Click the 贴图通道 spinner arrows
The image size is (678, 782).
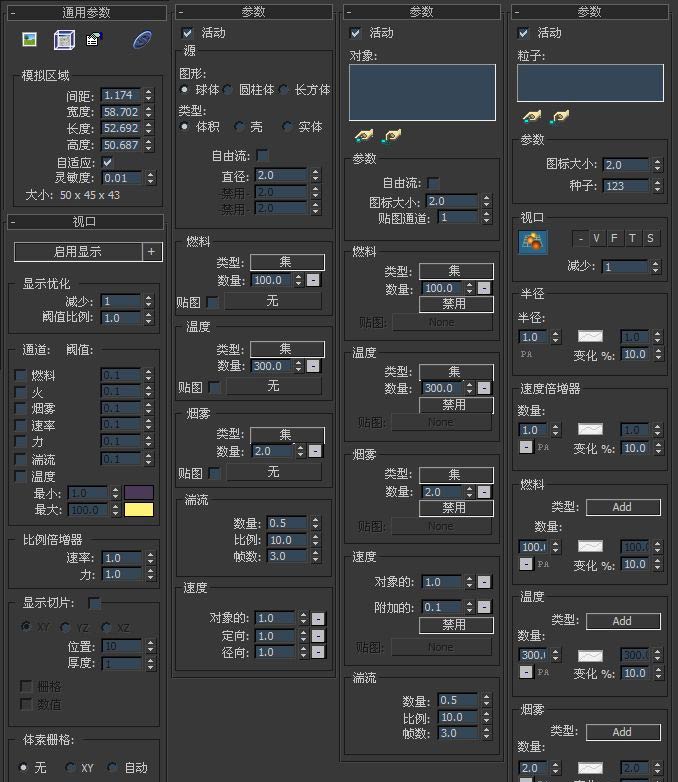click(486, 217)
